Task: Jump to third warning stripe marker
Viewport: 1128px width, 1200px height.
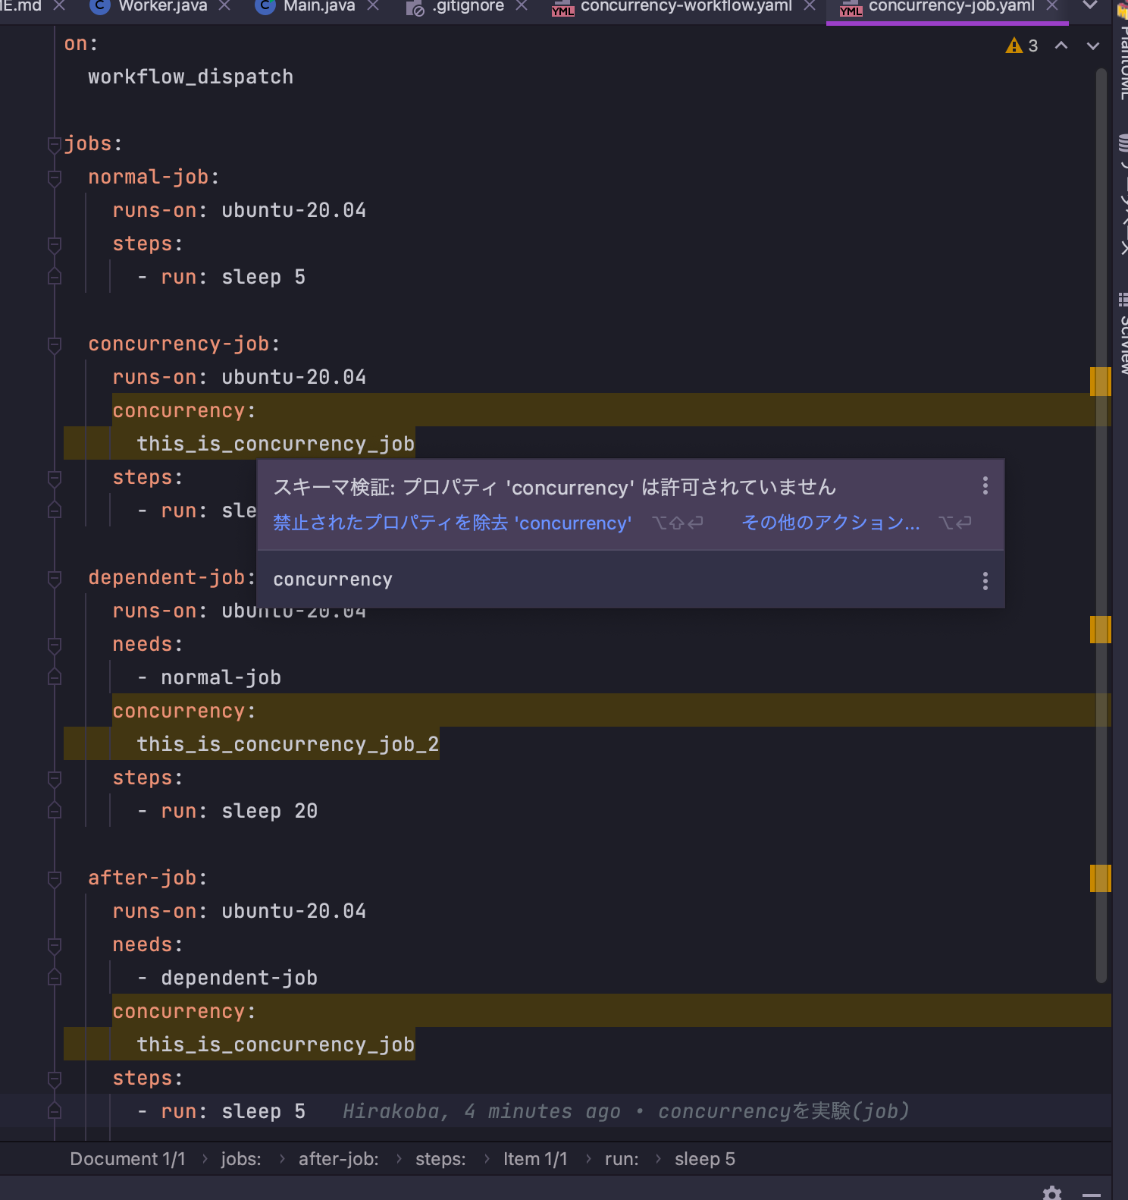Action: pos(1100,878)
